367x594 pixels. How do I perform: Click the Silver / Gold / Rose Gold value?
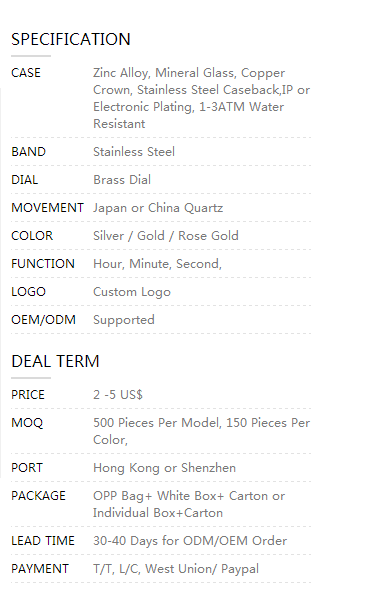point(166,236)
